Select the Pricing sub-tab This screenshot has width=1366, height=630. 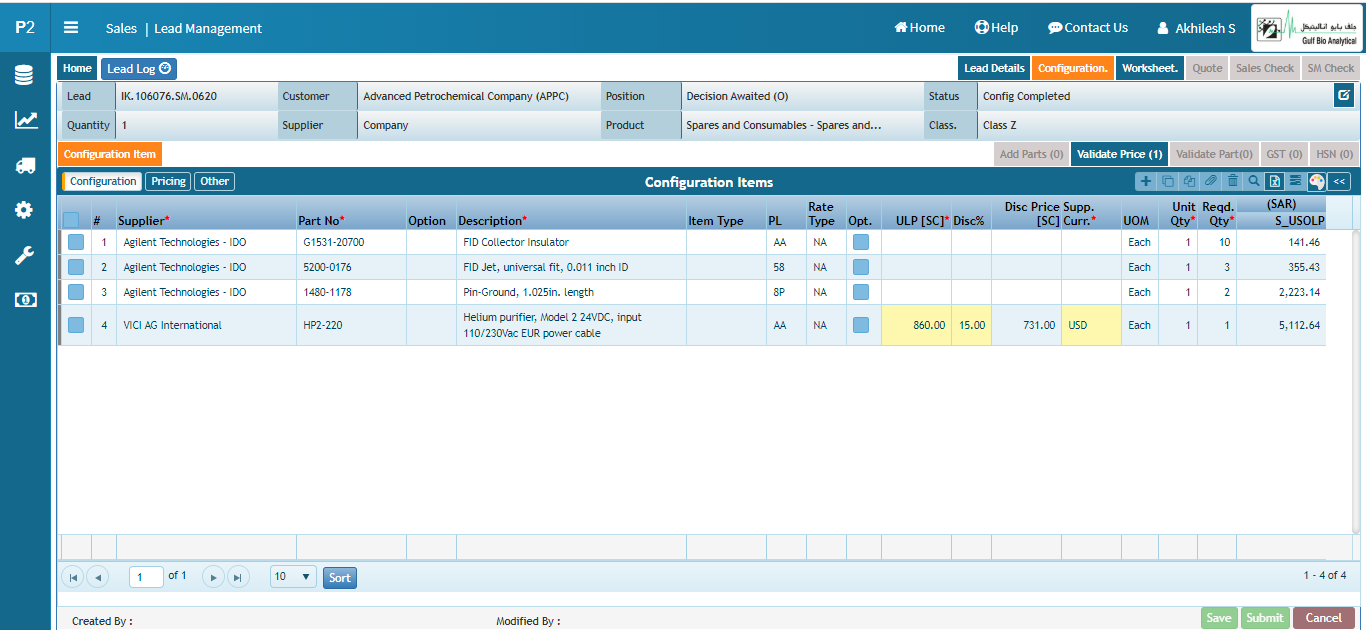tap(169, 181)
